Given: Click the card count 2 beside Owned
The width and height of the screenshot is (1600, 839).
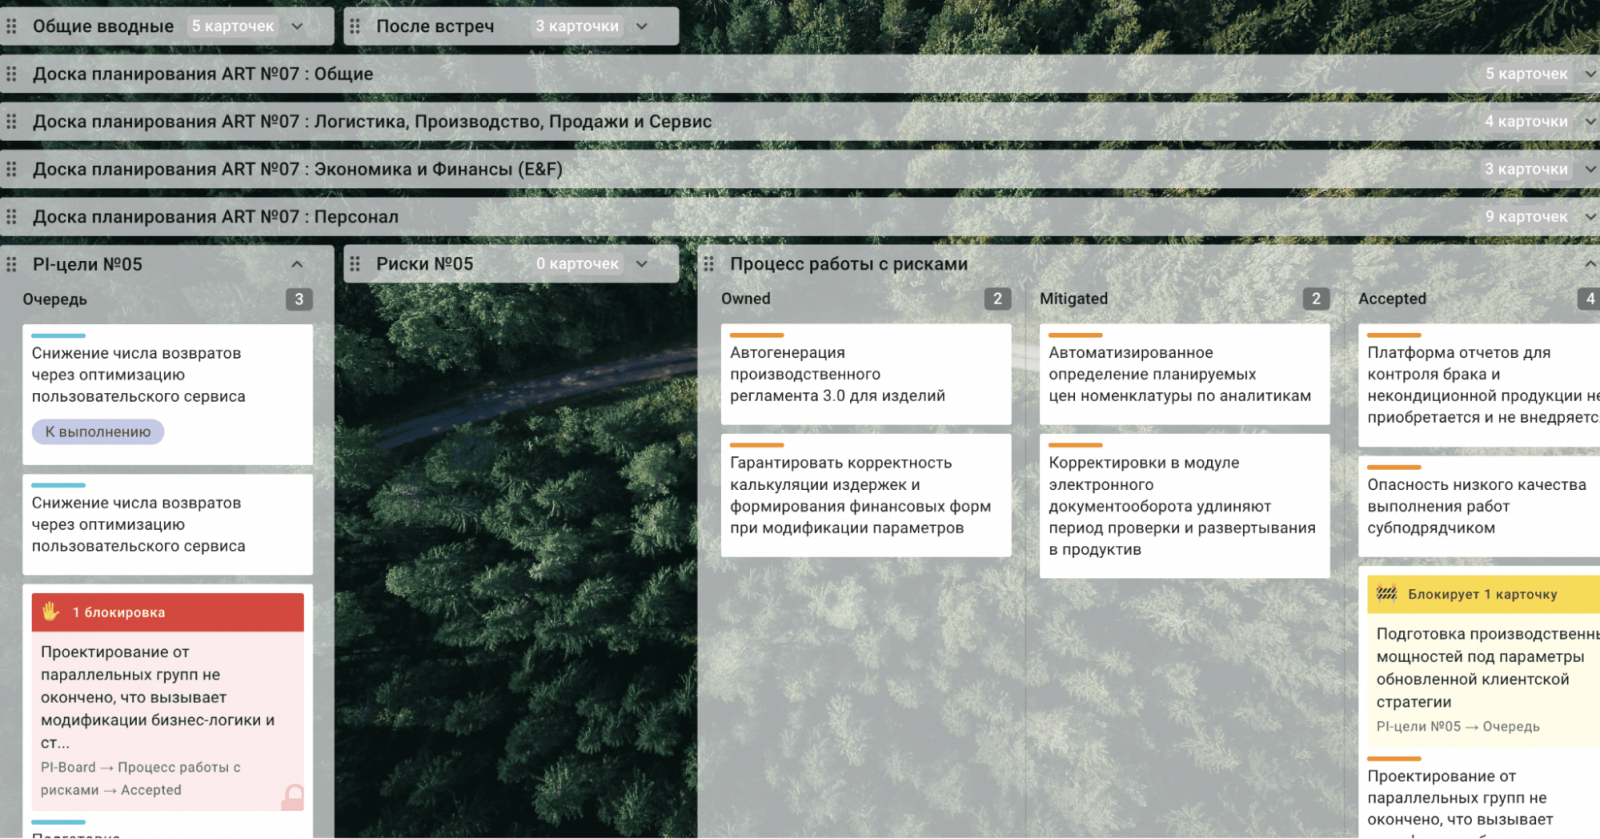Looking at the screenshot, I should [997, 298].
